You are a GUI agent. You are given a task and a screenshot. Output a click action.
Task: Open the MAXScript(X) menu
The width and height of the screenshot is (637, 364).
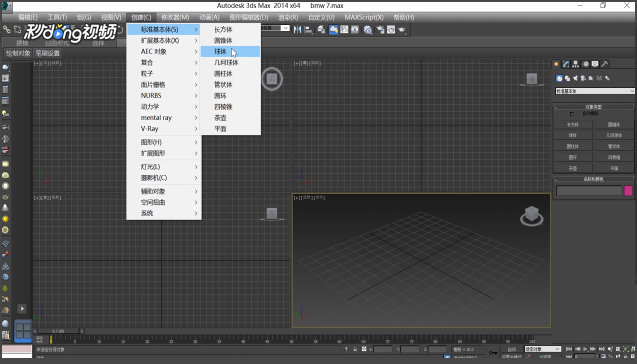[x=364, y=17]
